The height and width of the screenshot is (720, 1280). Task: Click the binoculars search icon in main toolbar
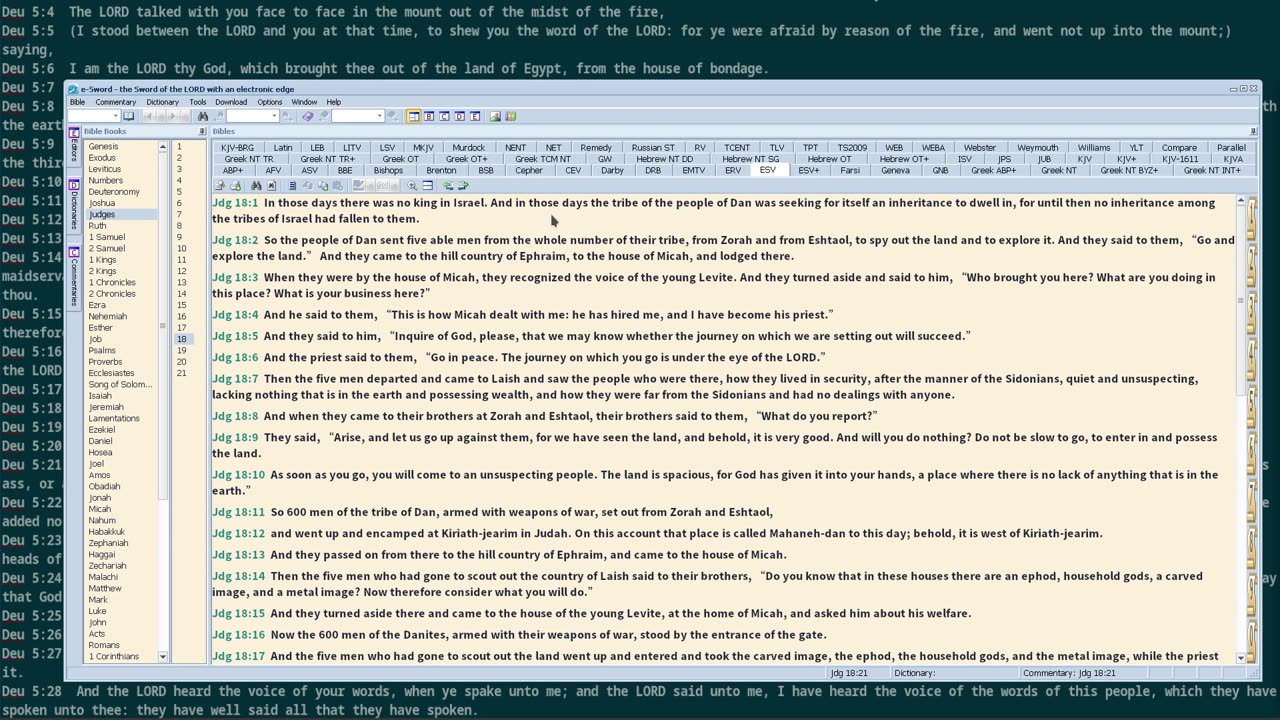[202, 116]
